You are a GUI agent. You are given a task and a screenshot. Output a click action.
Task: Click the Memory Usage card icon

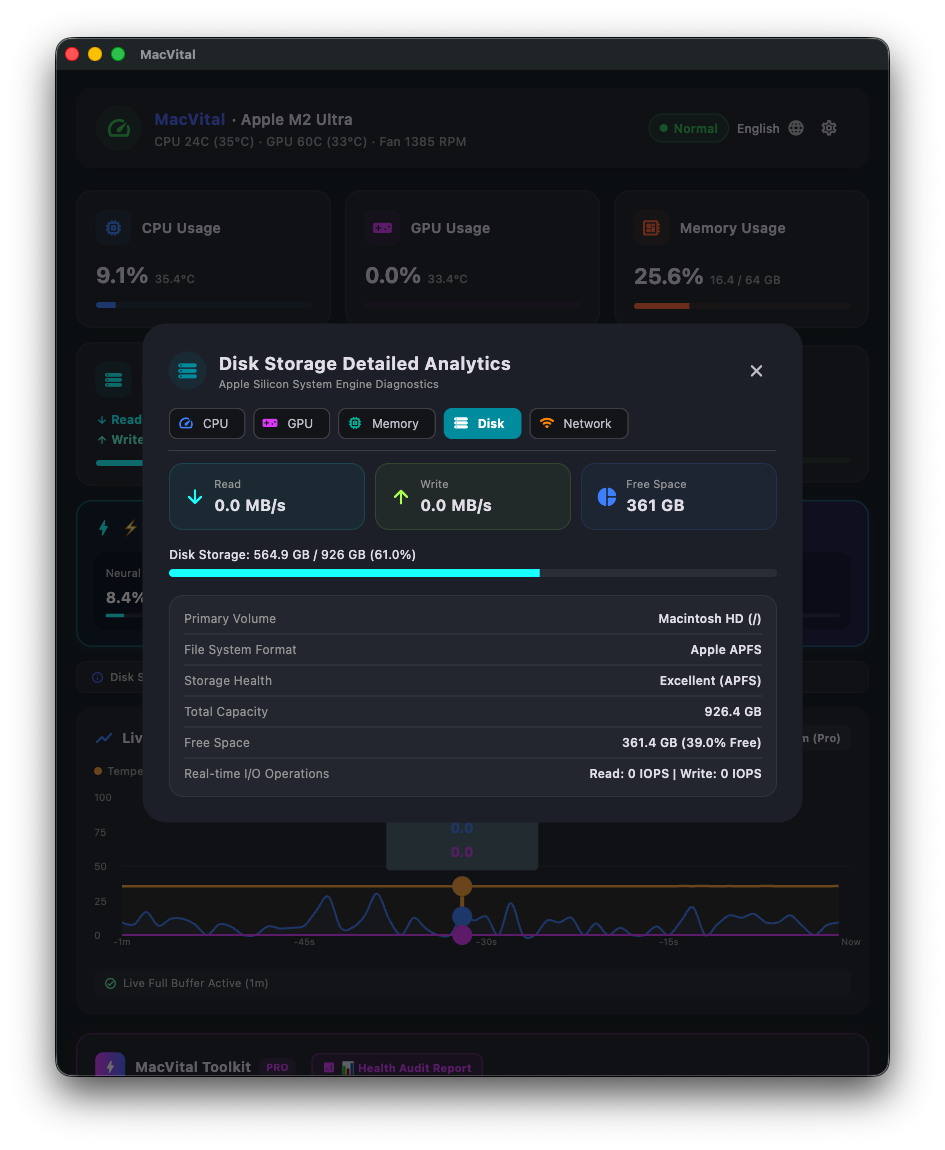click(x=652, y=228)
